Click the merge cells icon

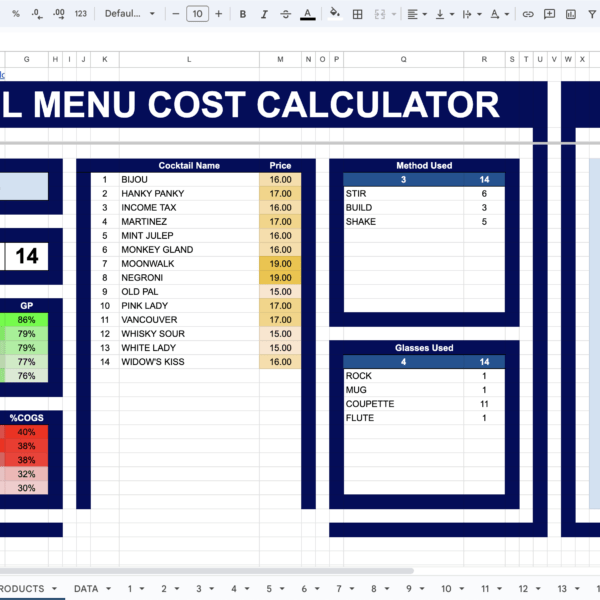click(x=380, y=14)
